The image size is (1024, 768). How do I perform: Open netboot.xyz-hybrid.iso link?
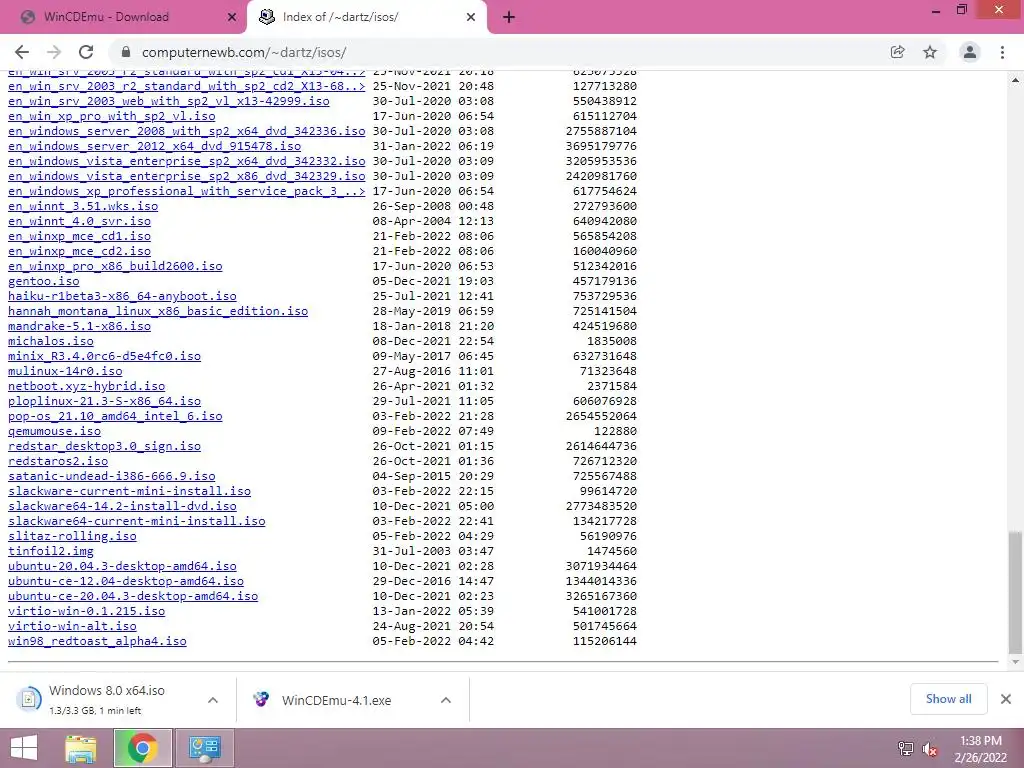(86, 386)
